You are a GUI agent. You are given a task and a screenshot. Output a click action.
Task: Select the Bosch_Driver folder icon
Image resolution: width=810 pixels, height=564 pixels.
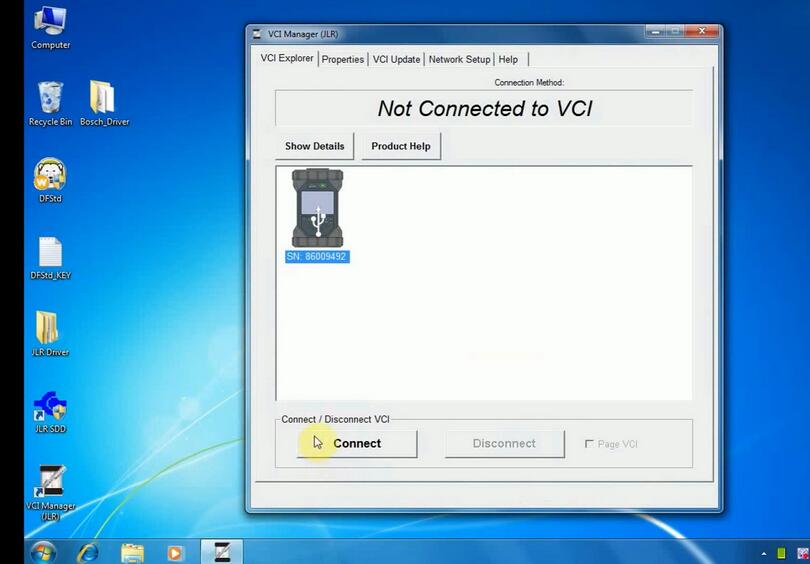coord(104,104)
